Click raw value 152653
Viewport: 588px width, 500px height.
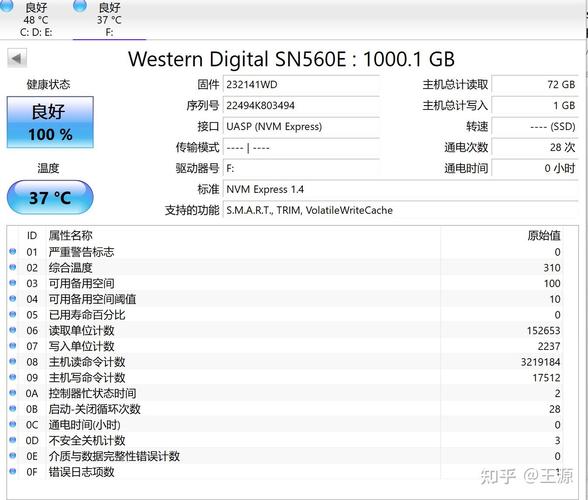click(543, 330)
